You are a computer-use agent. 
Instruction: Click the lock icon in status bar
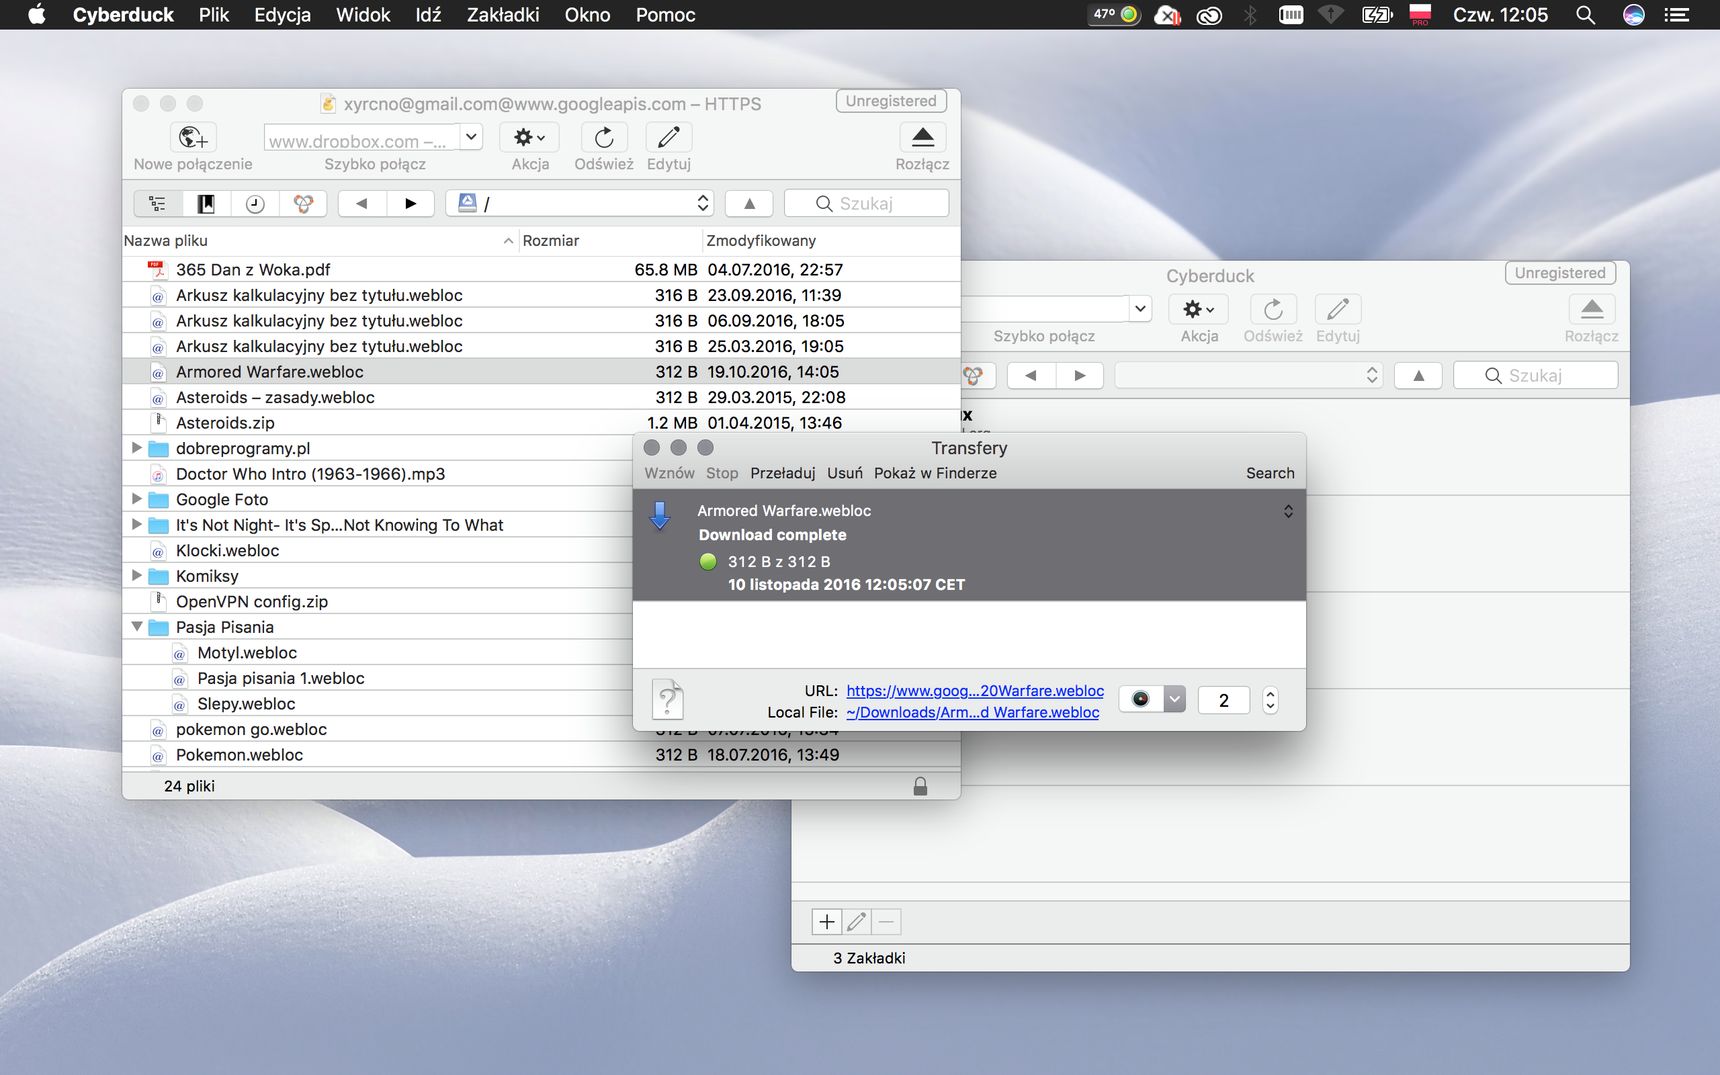point(920,787)
